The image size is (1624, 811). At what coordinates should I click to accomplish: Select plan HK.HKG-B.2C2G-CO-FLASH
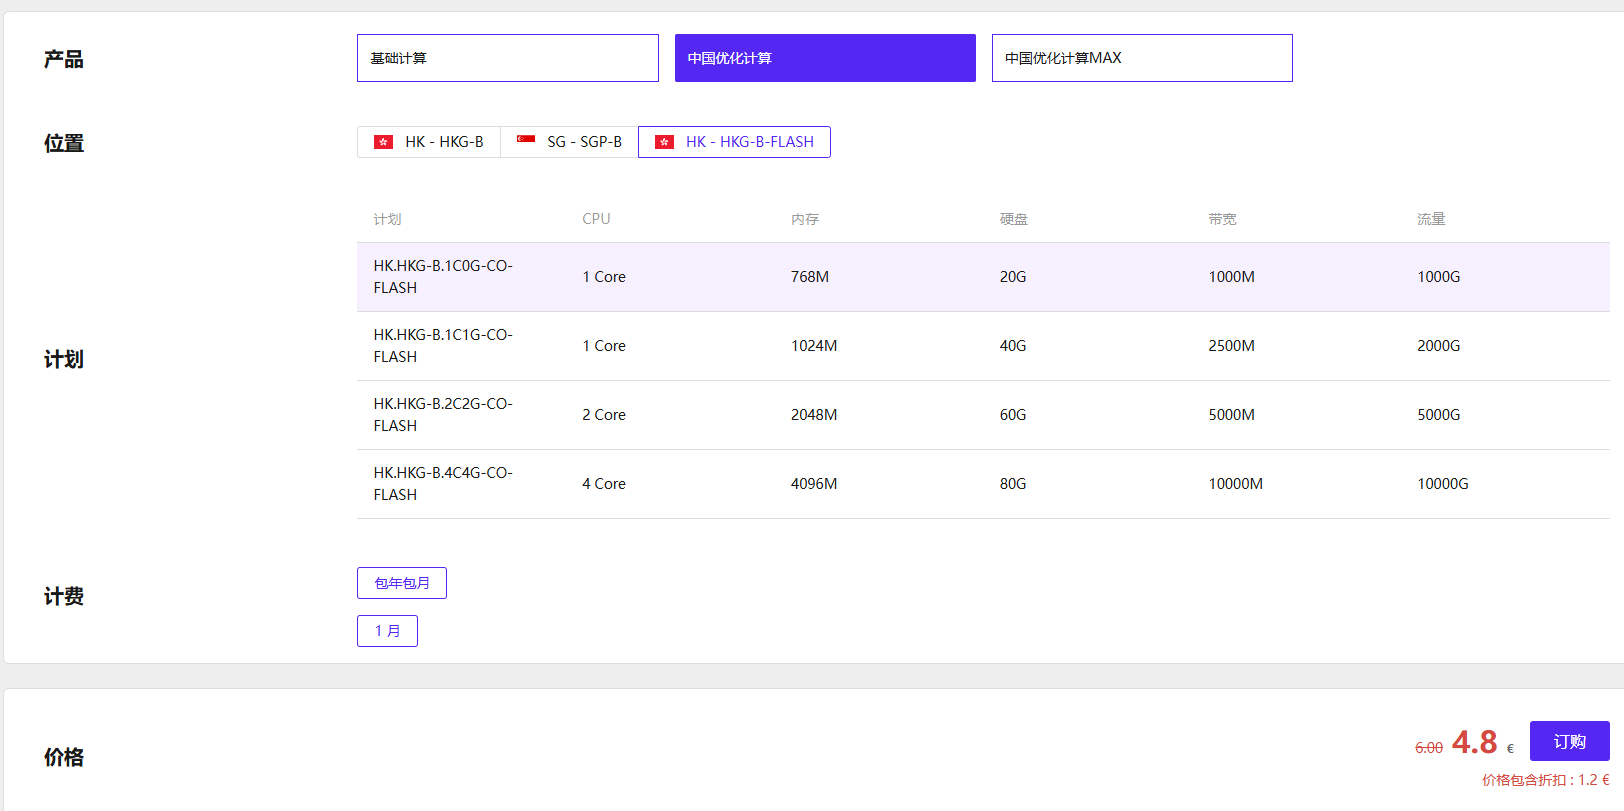[x=983, y=415]
